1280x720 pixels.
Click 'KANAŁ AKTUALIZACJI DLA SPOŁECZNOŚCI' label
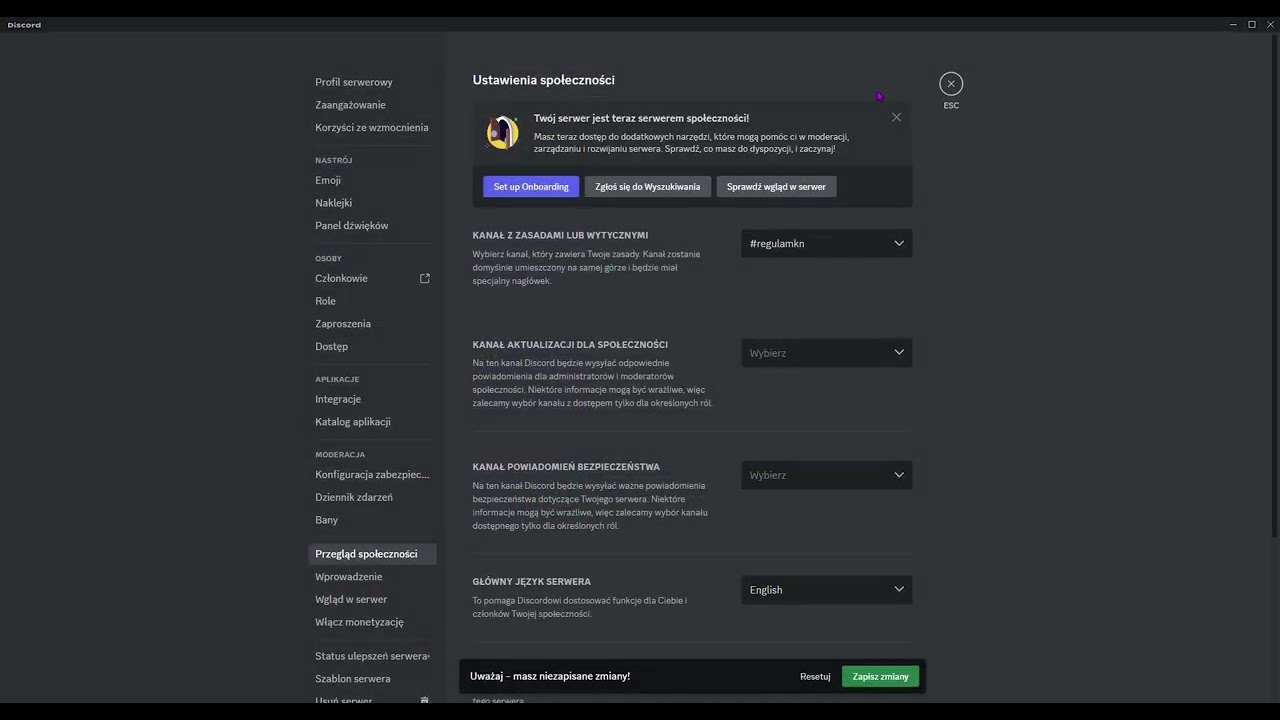(570, 344)
